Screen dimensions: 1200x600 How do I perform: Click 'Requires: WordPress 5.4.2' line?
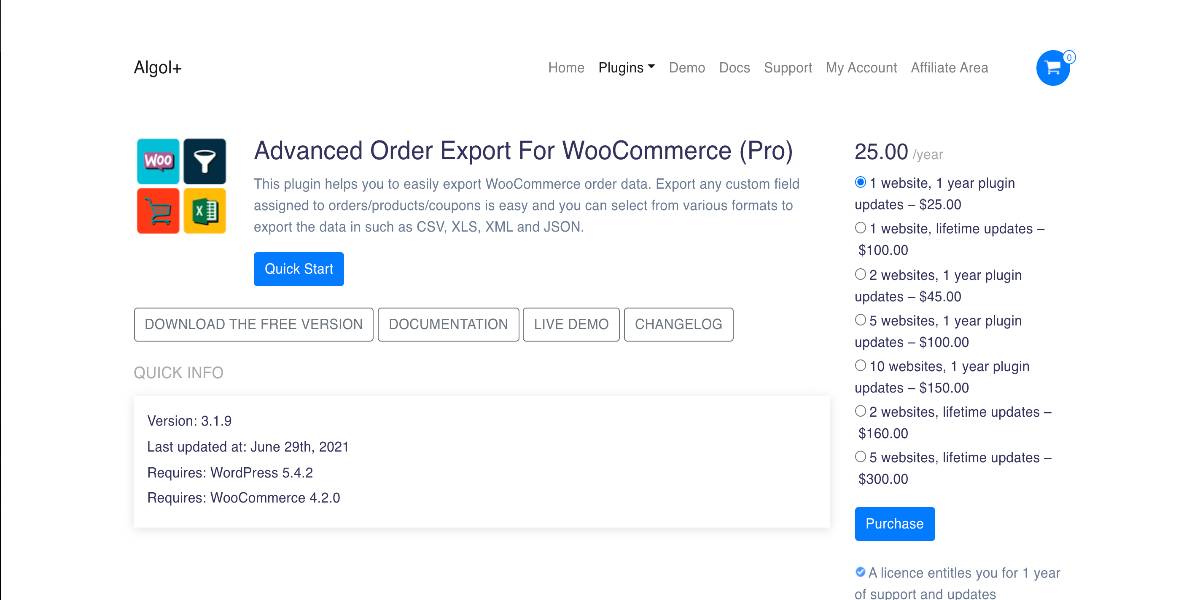pyautogui.click(x=230, y=472)
